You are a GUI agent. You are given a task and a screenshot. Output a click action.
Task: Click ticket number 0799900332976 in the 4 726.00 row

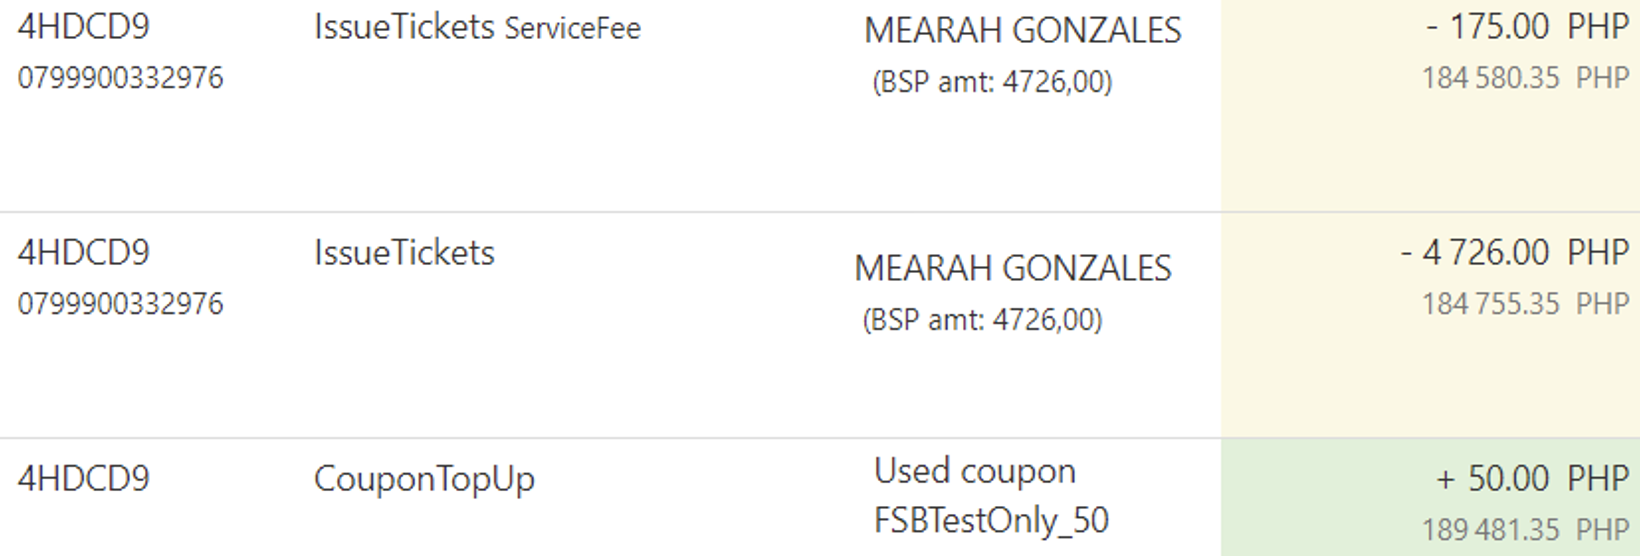click(120, 304)
